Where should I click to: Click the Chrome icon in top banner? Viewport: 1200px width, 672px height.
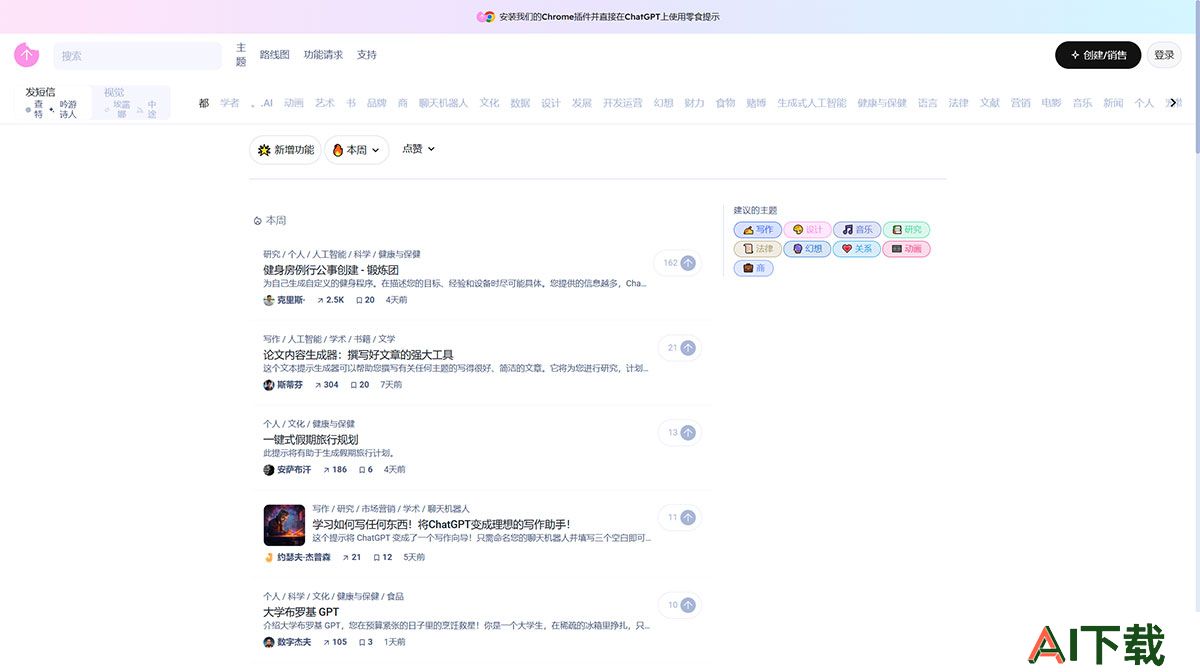click(x=489, y=17)
